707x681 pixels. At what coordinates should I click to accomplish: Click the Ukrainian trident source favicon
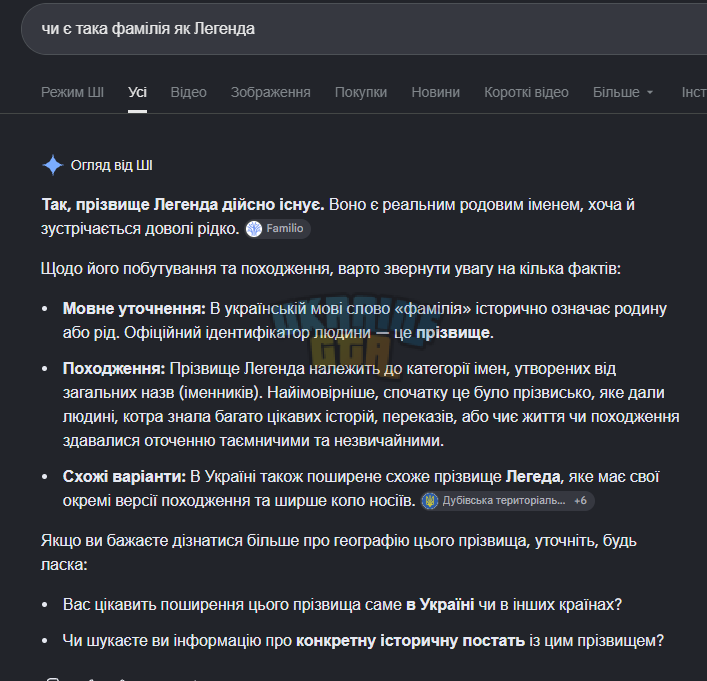(430, 501)
